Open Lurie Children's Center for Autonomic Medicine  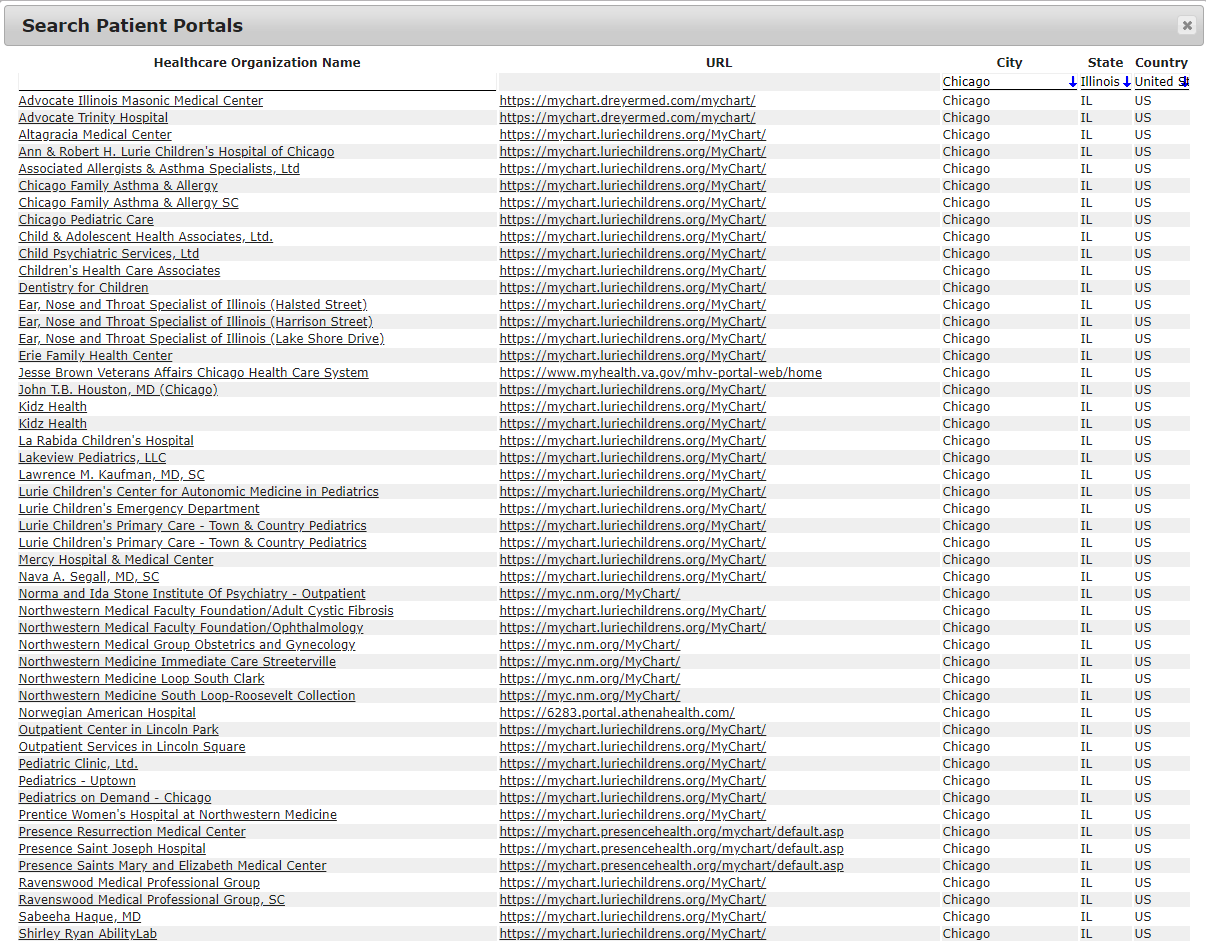click(199, 492)
